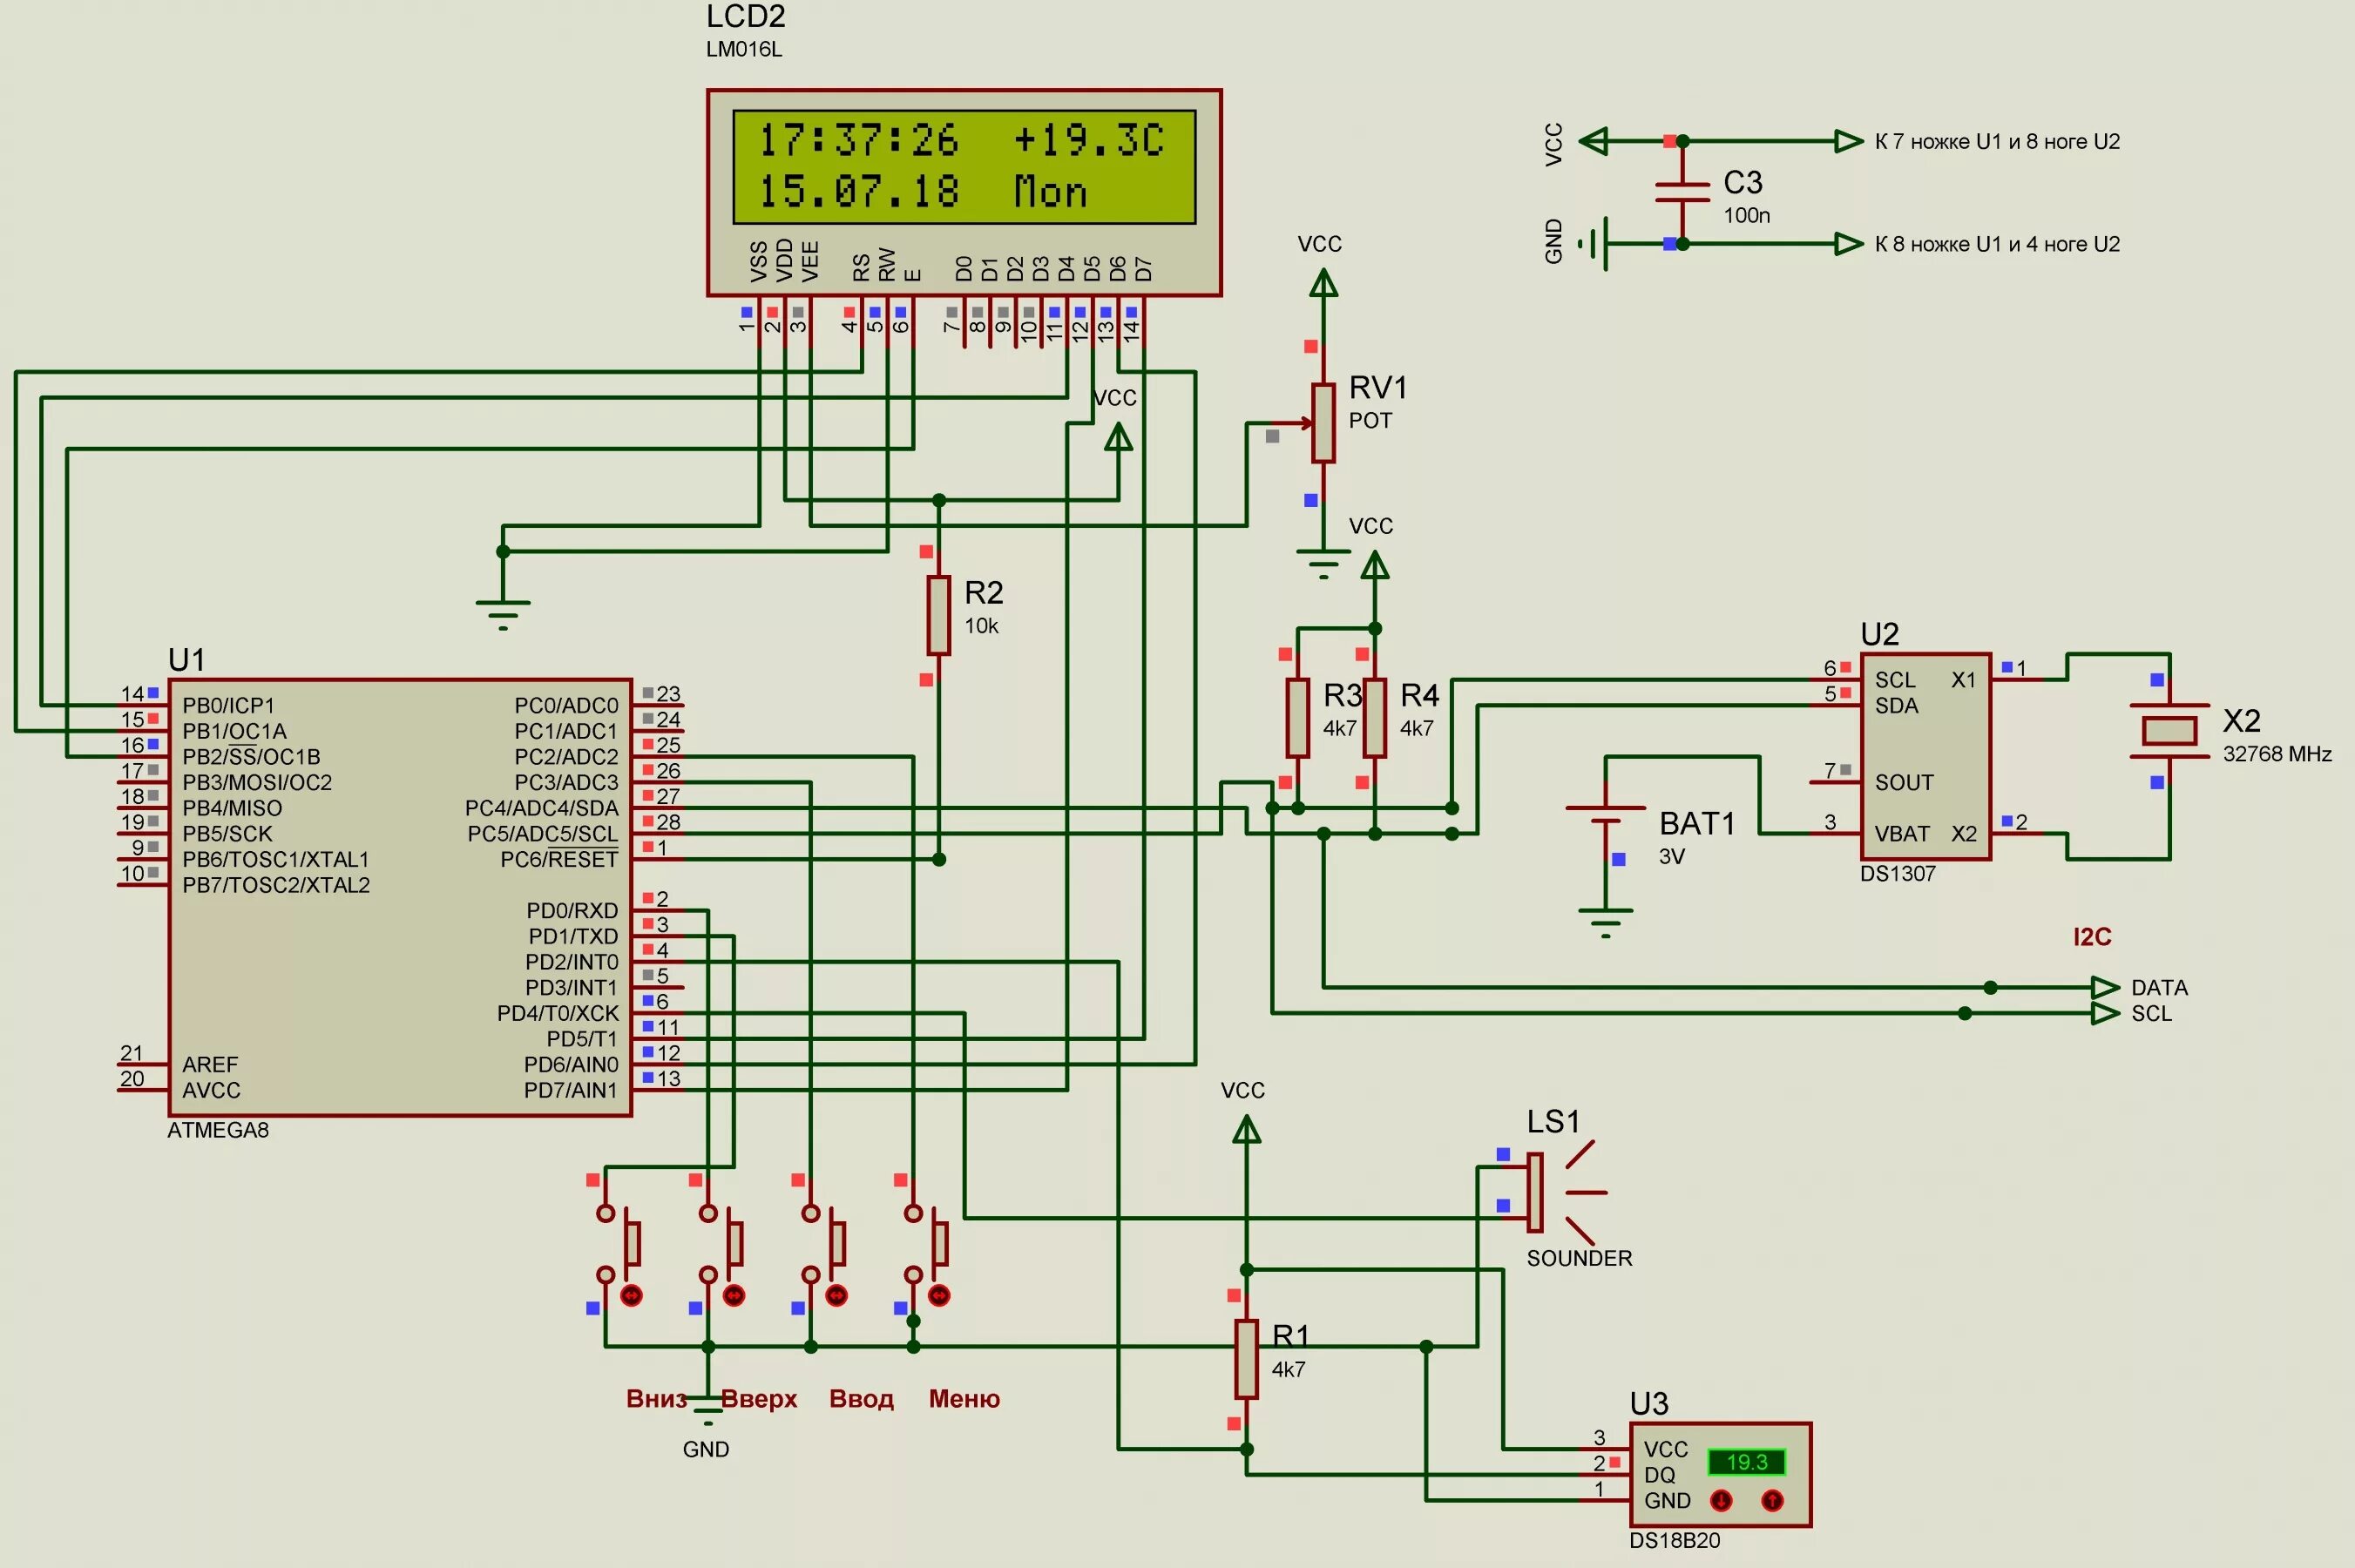Viewport: 2355px width, 1568px height.
Task: Increase DS18B20 temperature with up arrow
Action: click(x=1772, y=1500)
